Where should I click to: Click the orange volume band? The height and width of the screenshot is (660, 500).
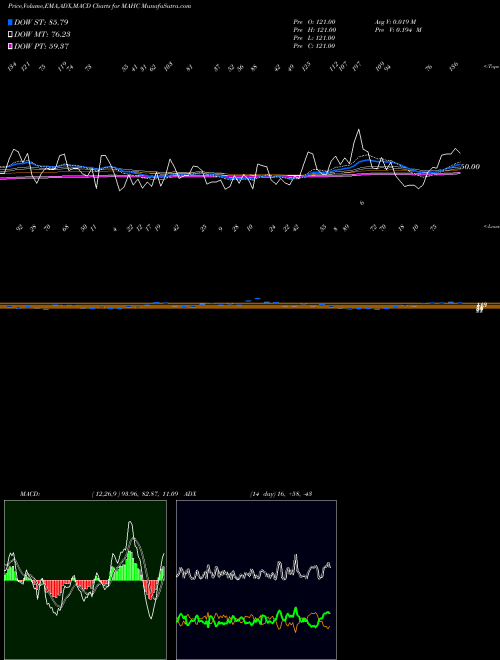(250, 306)
